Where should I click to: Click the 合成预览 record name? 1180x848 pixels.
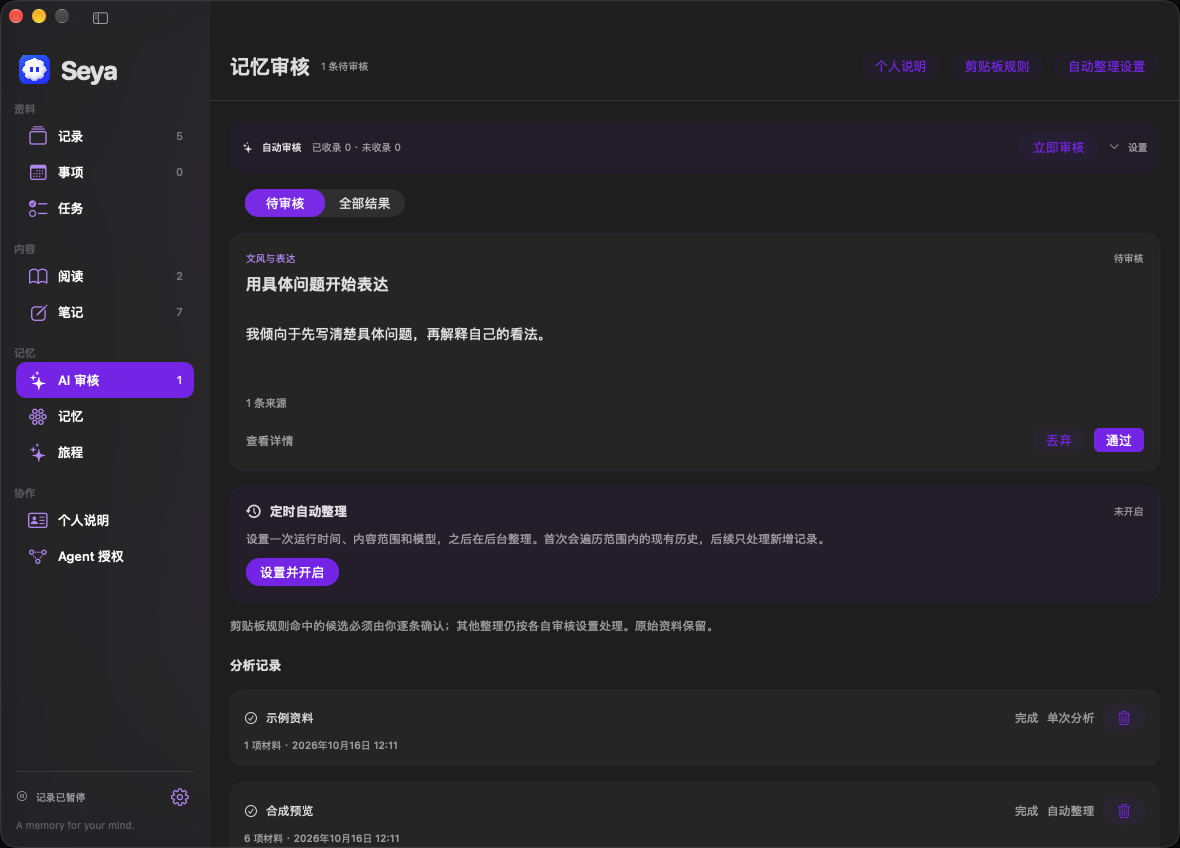tap(290, 810)
